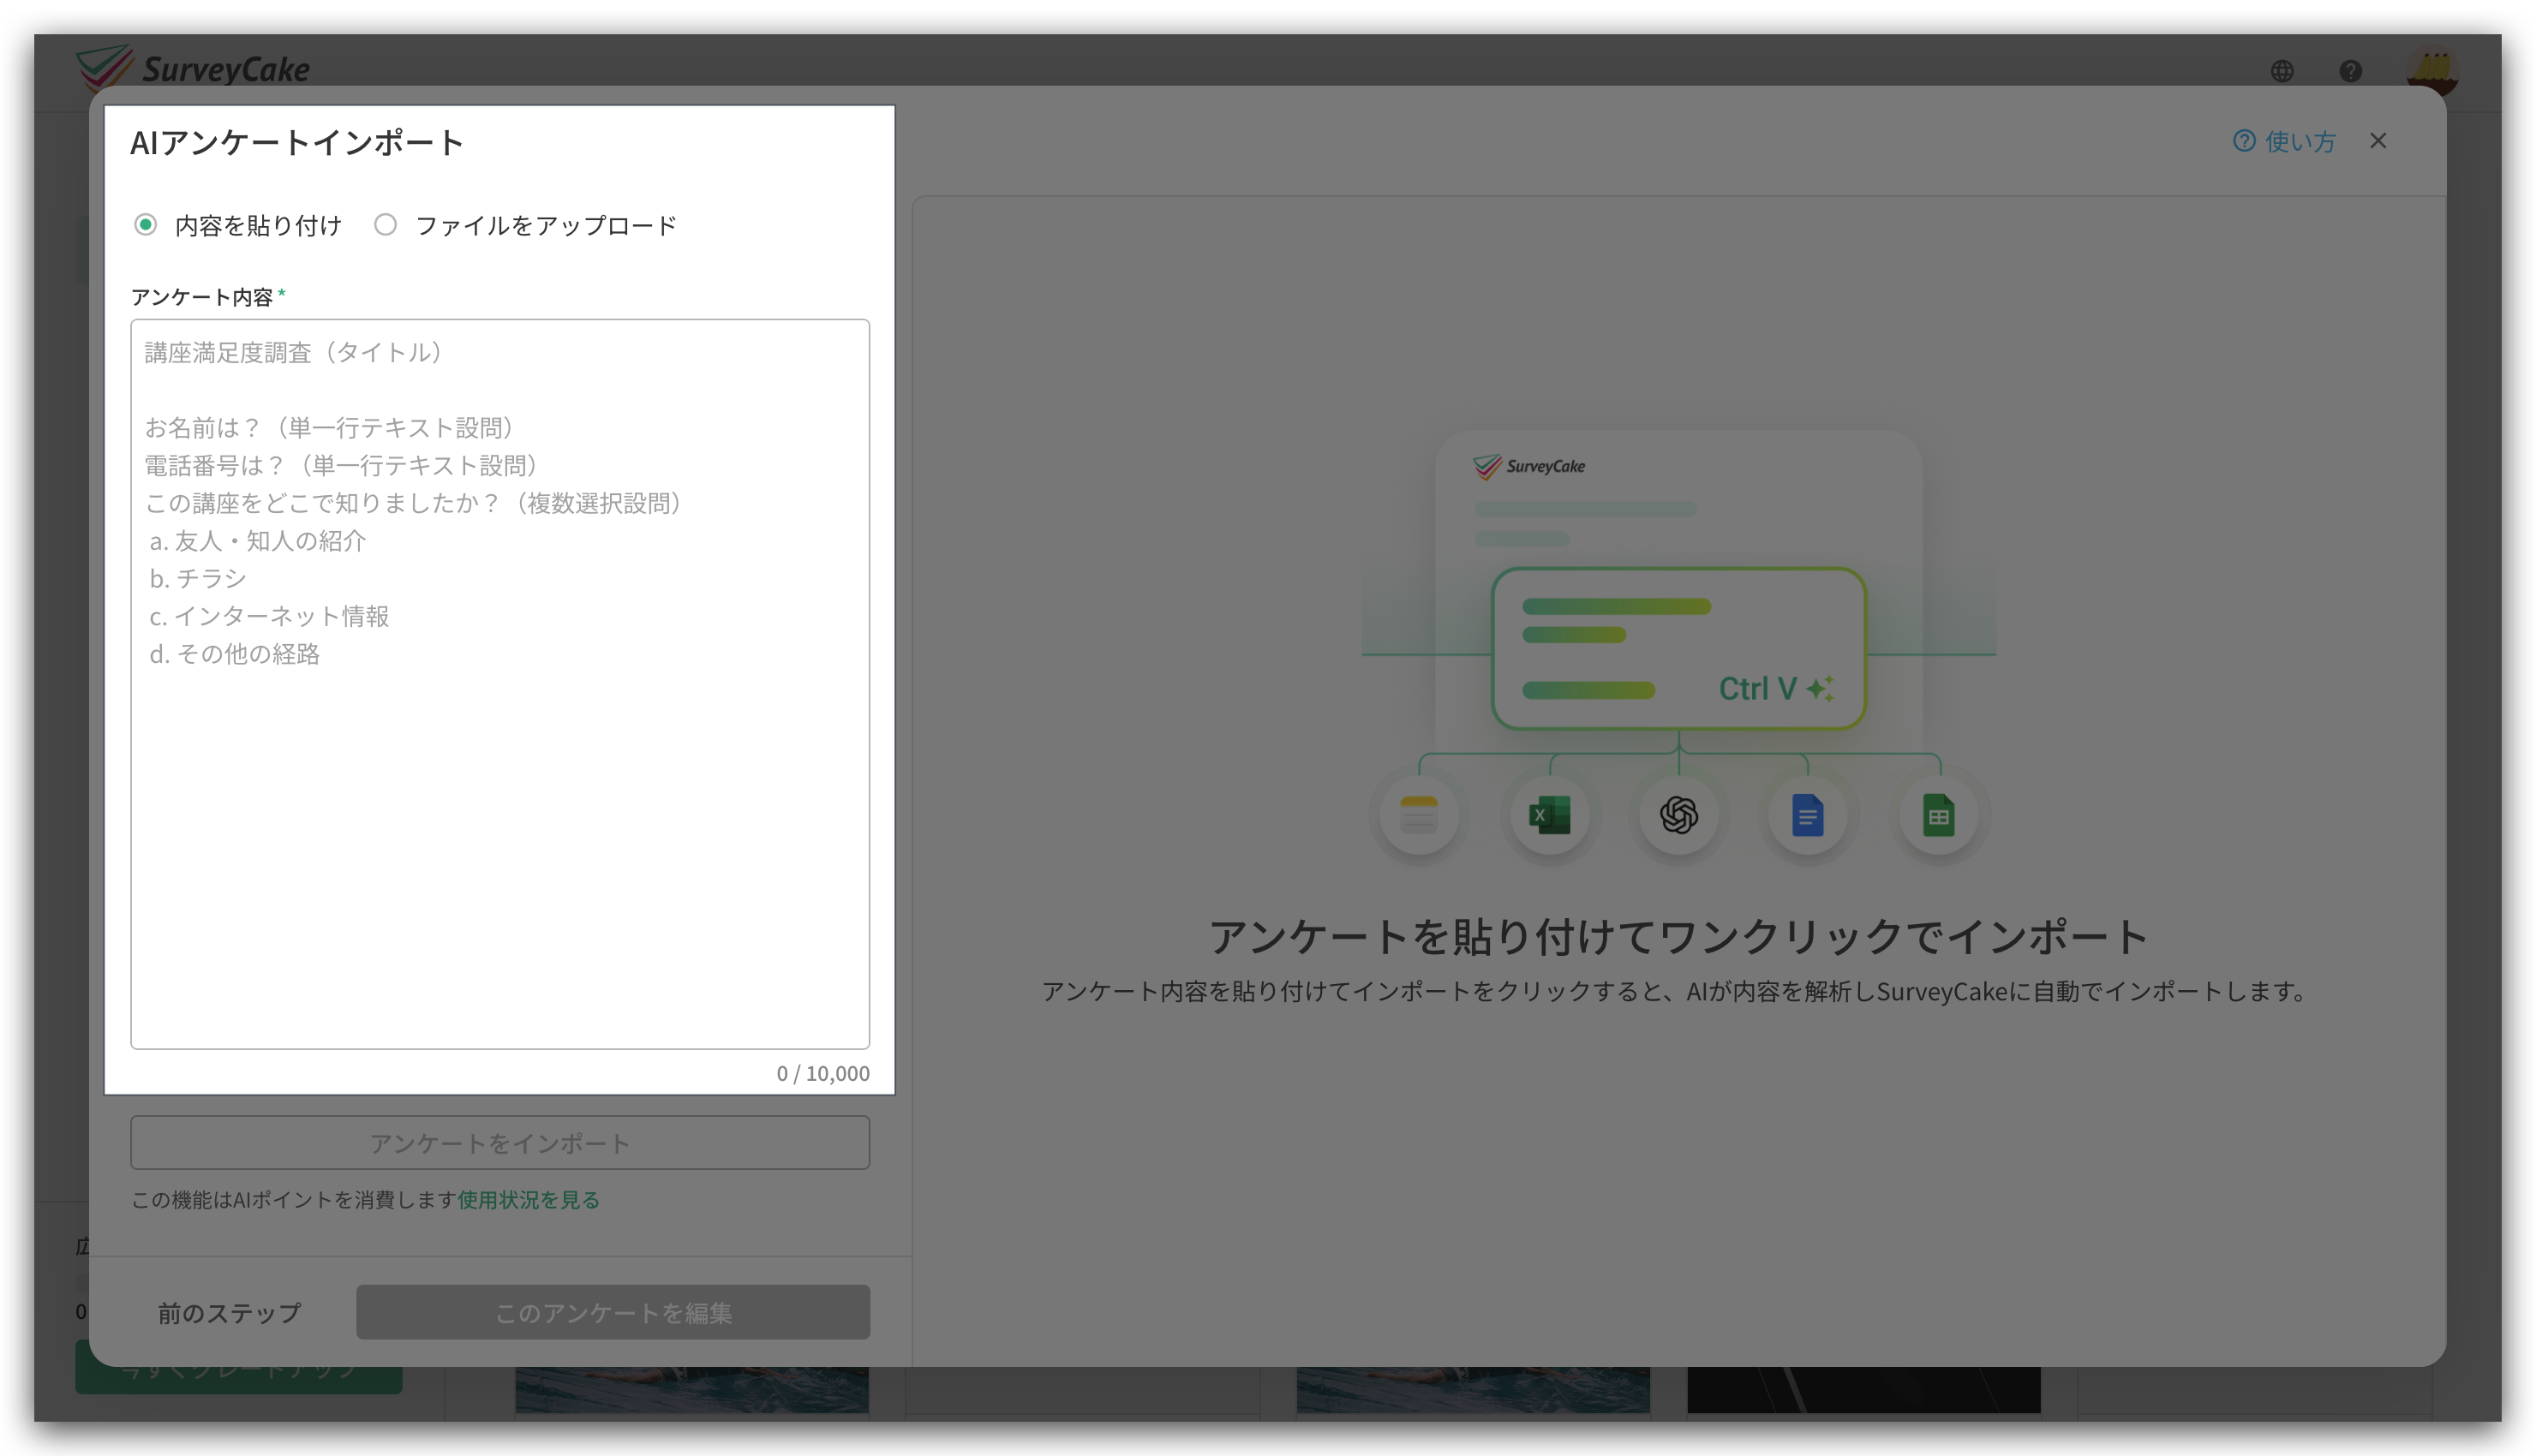Viewport: 2536px width, 1456px height.
Task: Go back with 前のステップ button
Action: click(229, 1312)
